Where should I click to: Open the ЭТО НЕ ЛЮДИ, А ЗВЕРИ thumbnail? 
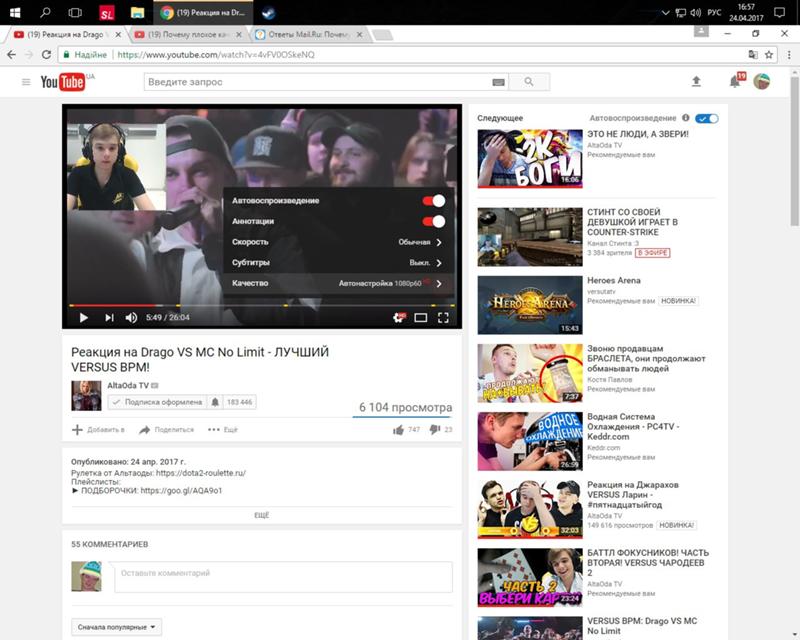click(530, 158)
